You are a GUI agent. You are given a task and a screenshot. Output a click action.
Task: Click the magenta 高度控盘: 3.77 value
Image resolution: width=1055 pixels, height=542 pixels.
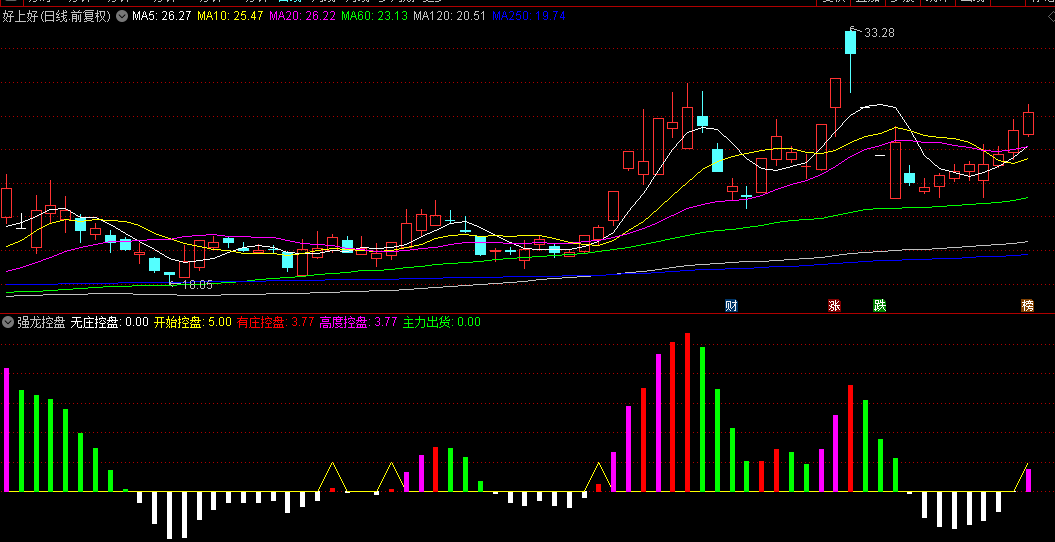click(x=359, y=322)
